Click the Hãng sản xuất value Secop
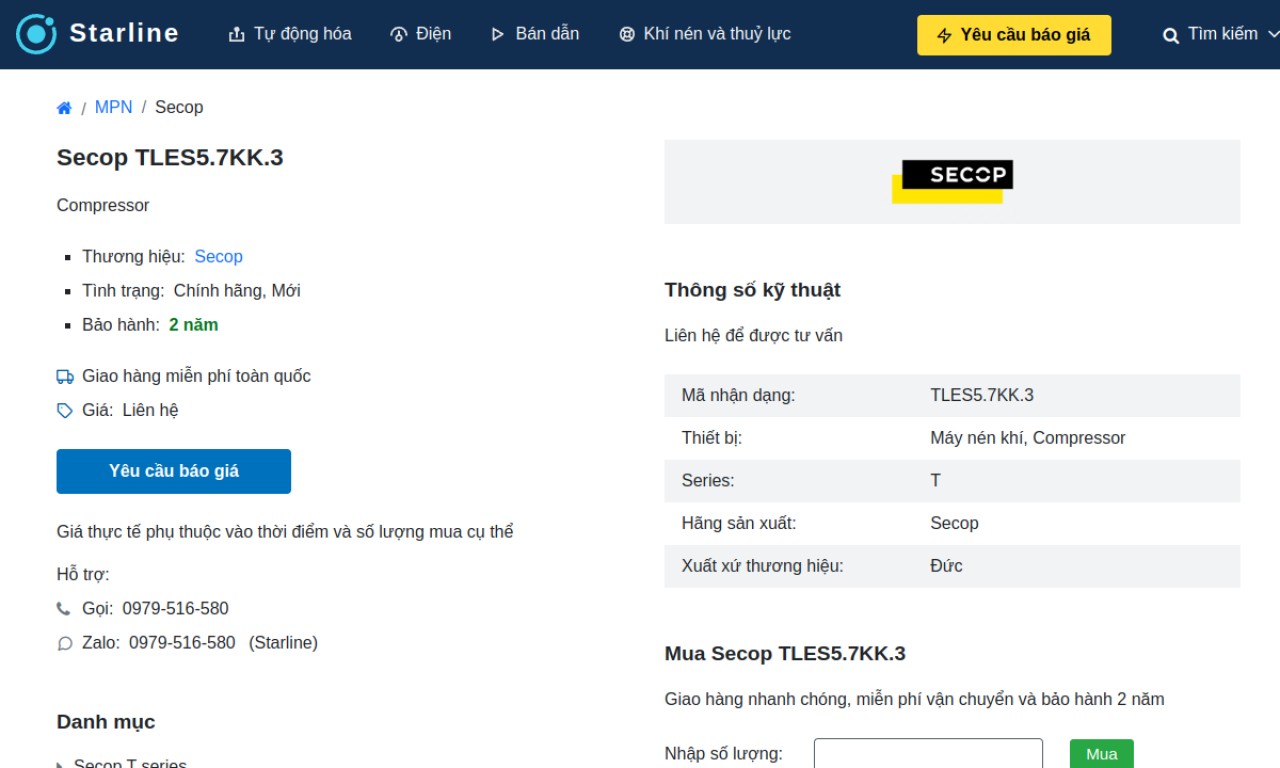The height and width of the screenshot is (768, 1280). (x=954, y=523)
